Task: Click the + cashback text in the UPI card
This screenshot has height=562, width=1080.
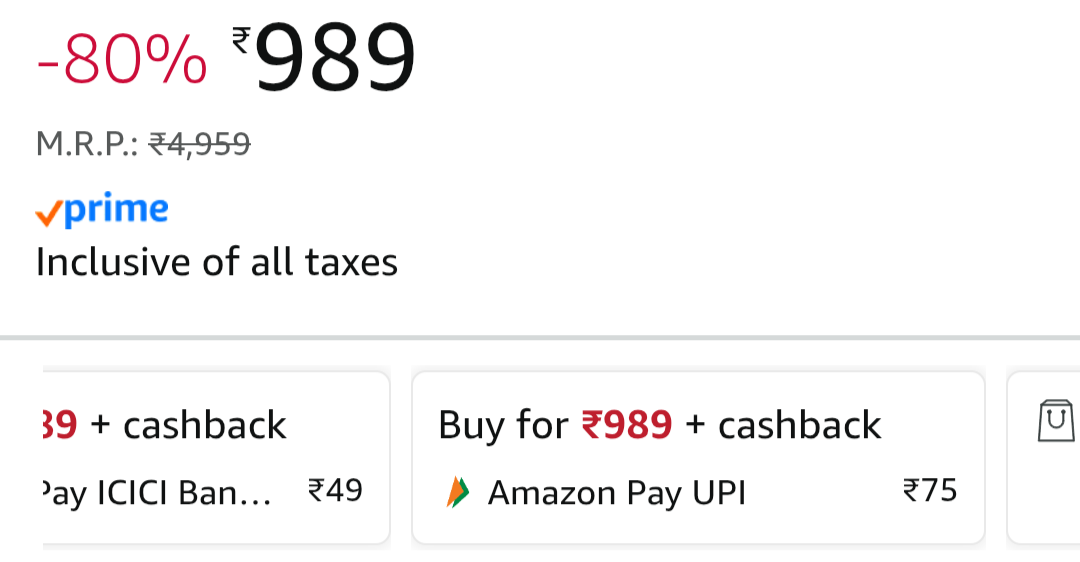Action: click(x=783, y=426)
